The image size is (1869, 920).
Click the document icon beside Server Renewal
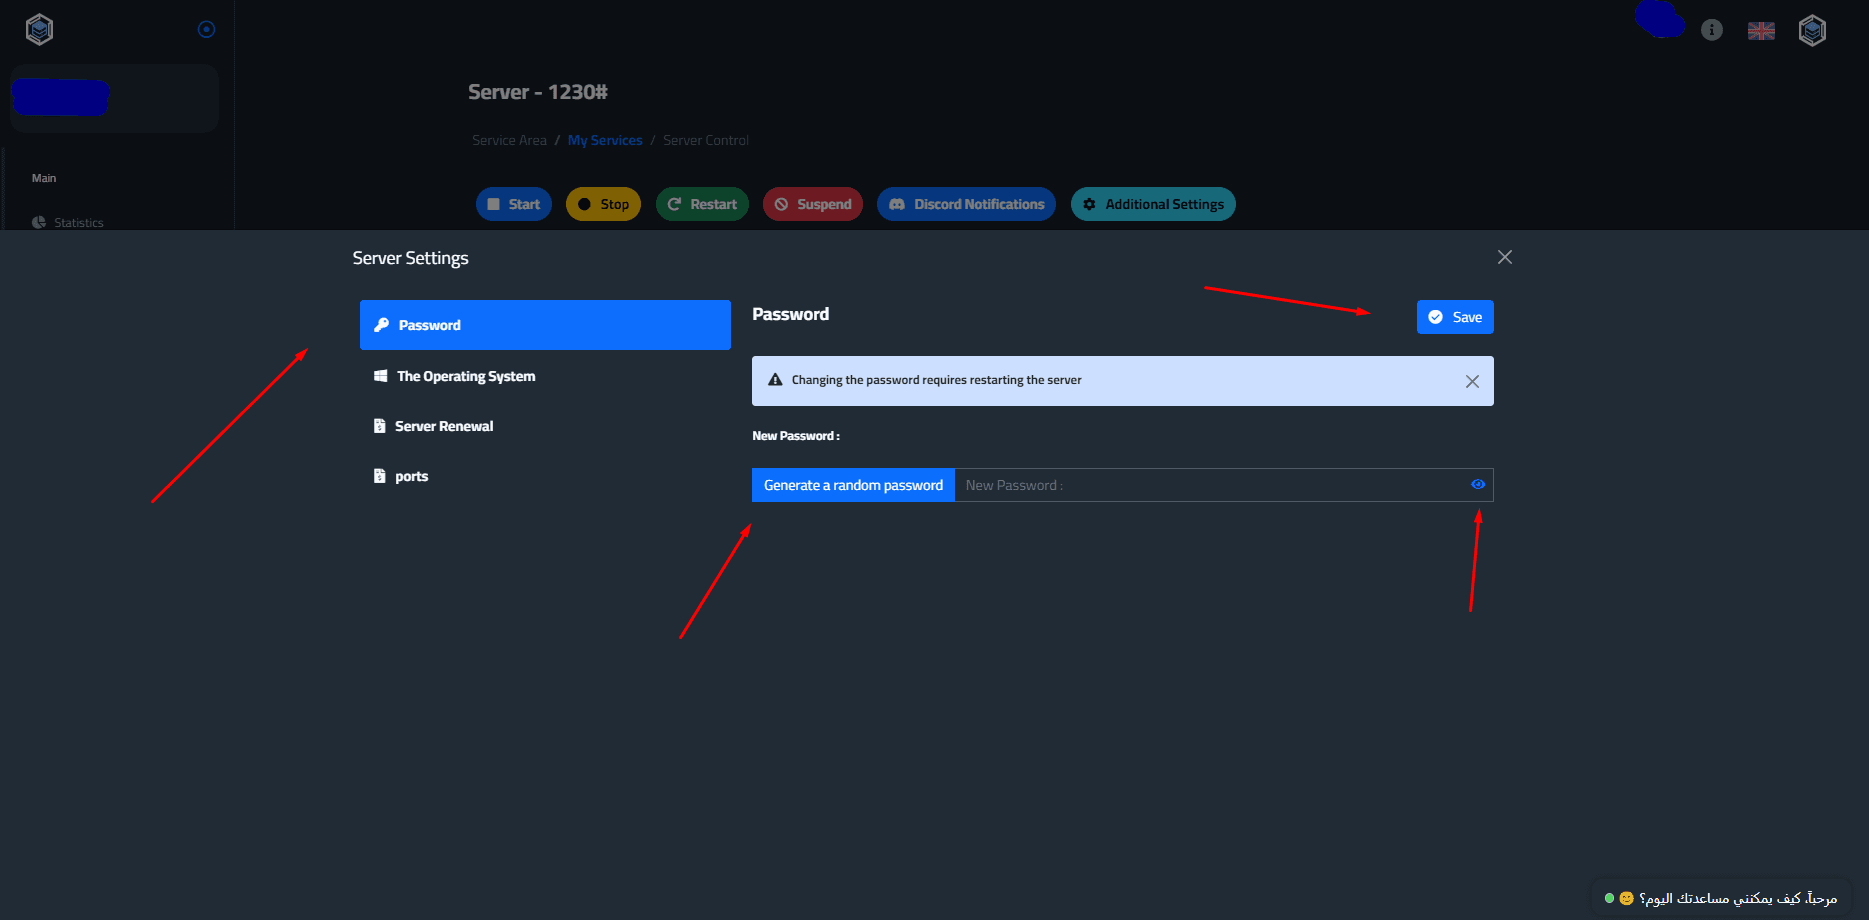coord(379,426)
